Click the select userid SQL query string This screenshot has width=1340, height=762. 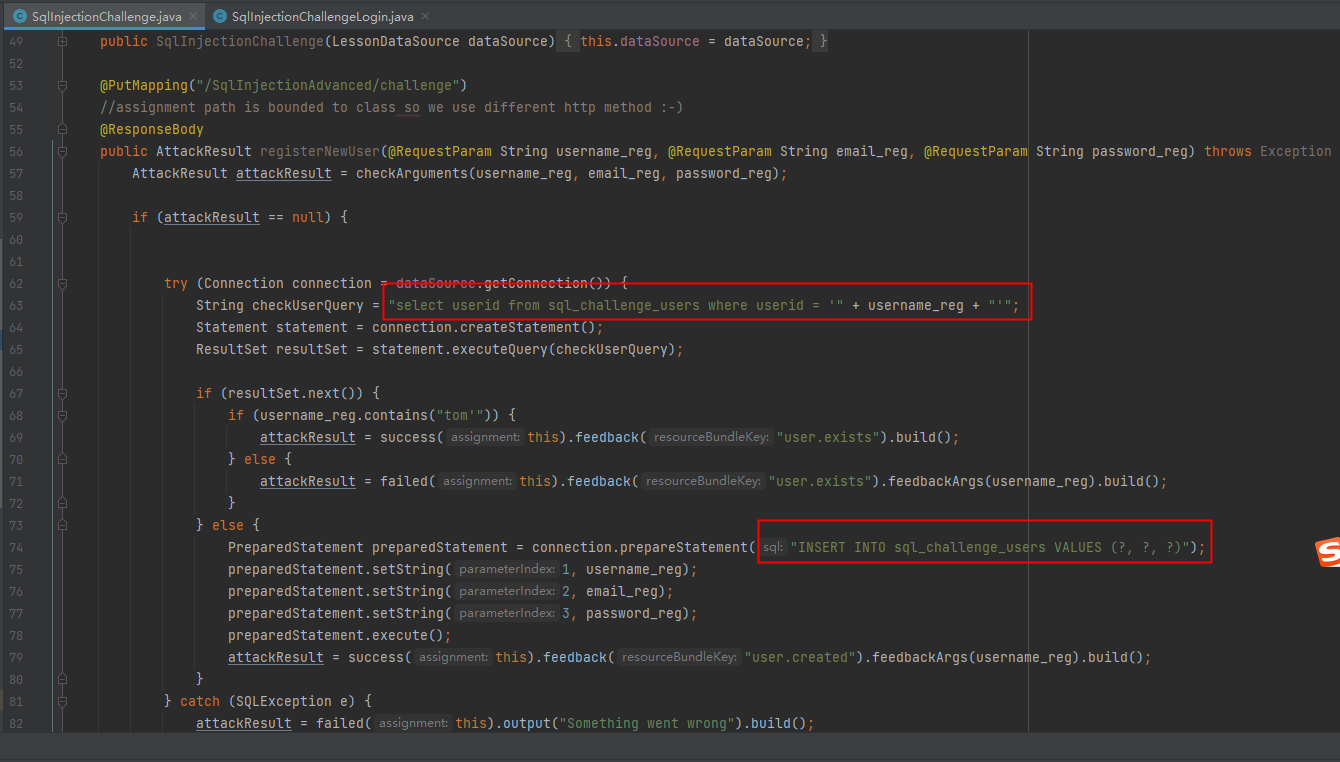click(616, 305)
